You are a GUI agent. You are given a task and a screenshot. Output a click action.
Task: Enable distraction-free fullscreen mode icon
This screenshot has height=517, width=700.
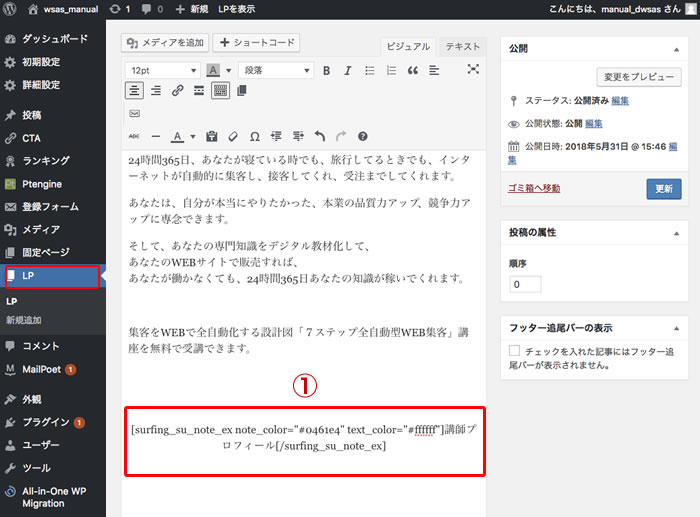pos(473,70)
